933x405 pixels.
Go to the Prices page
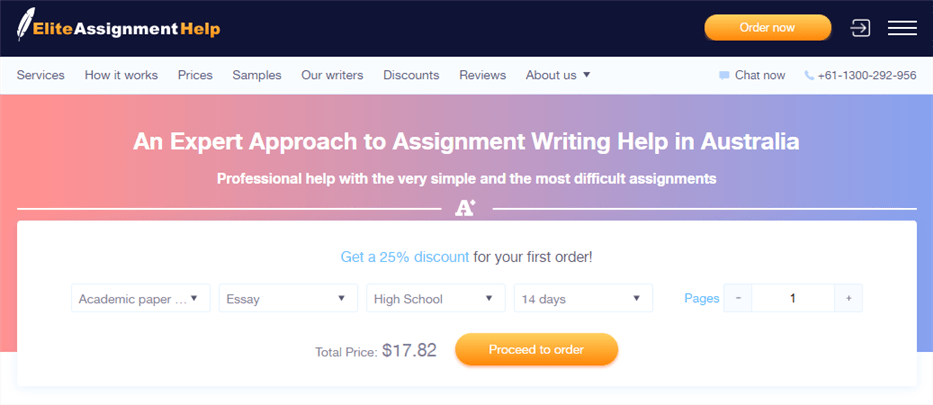(195, 76)
